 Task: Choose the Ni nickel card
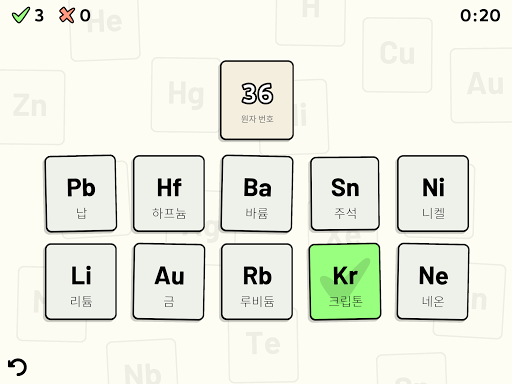pos(433,193)
